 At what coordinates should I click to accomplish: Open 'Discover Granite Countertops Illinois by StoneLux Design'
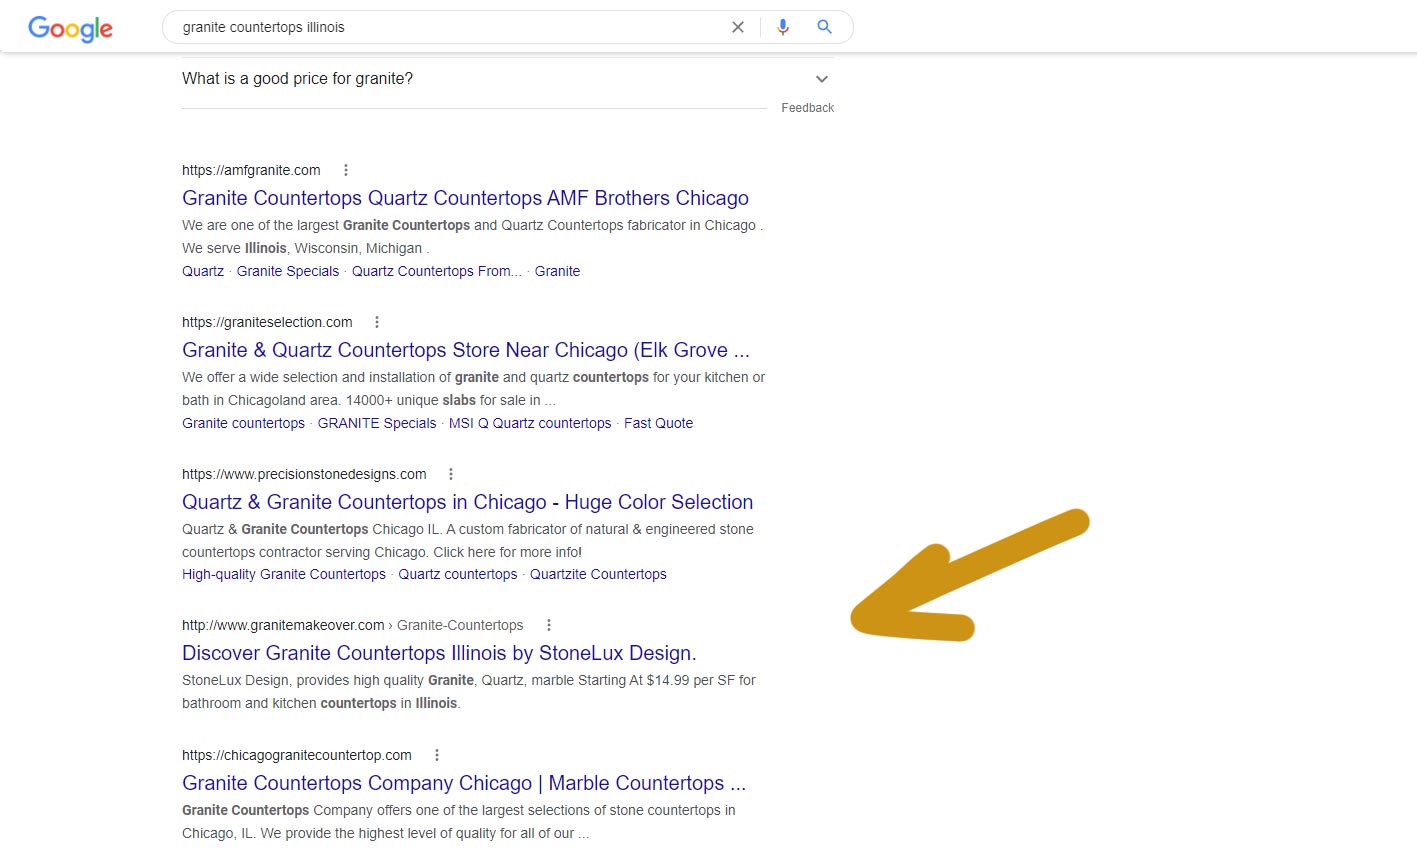439,653
